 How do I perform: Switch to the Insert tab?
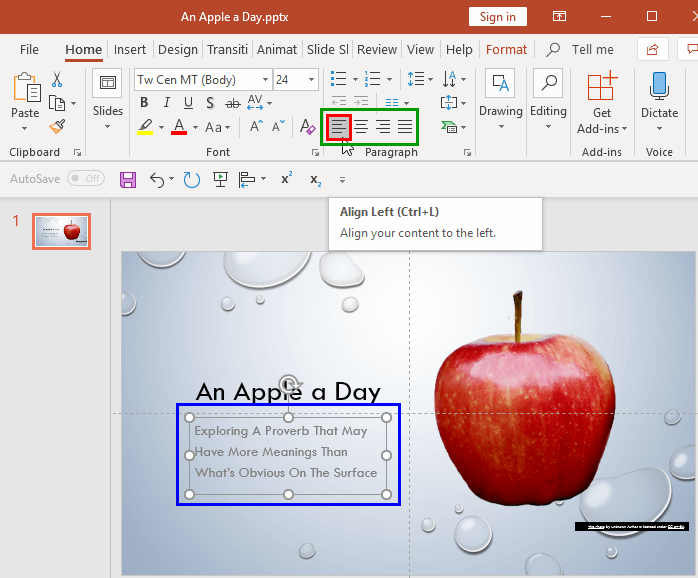point(129,49)
